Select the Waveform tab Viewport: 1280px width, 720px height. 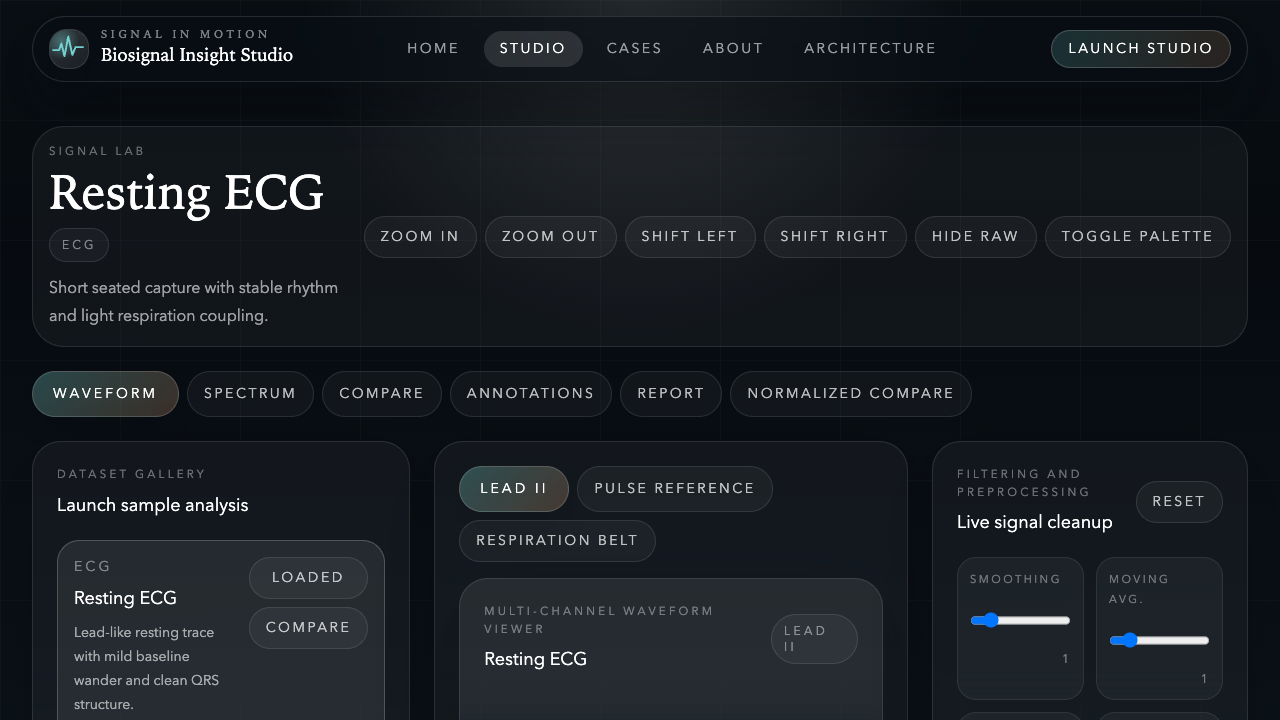(105, 394)
